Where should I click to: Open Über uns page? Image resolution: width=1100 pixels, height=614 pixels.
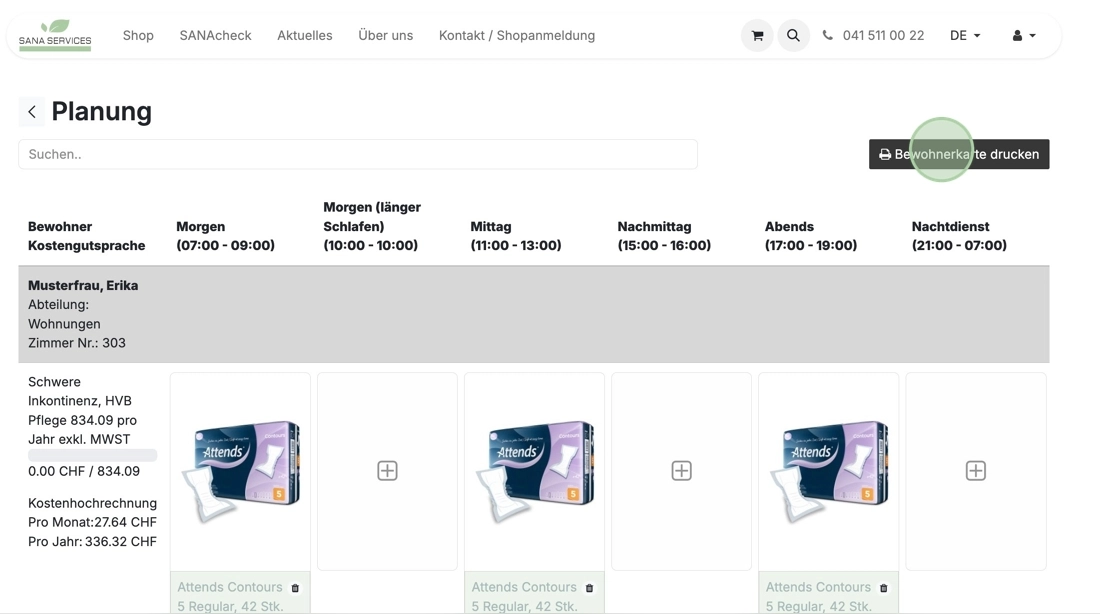[385, 35]
